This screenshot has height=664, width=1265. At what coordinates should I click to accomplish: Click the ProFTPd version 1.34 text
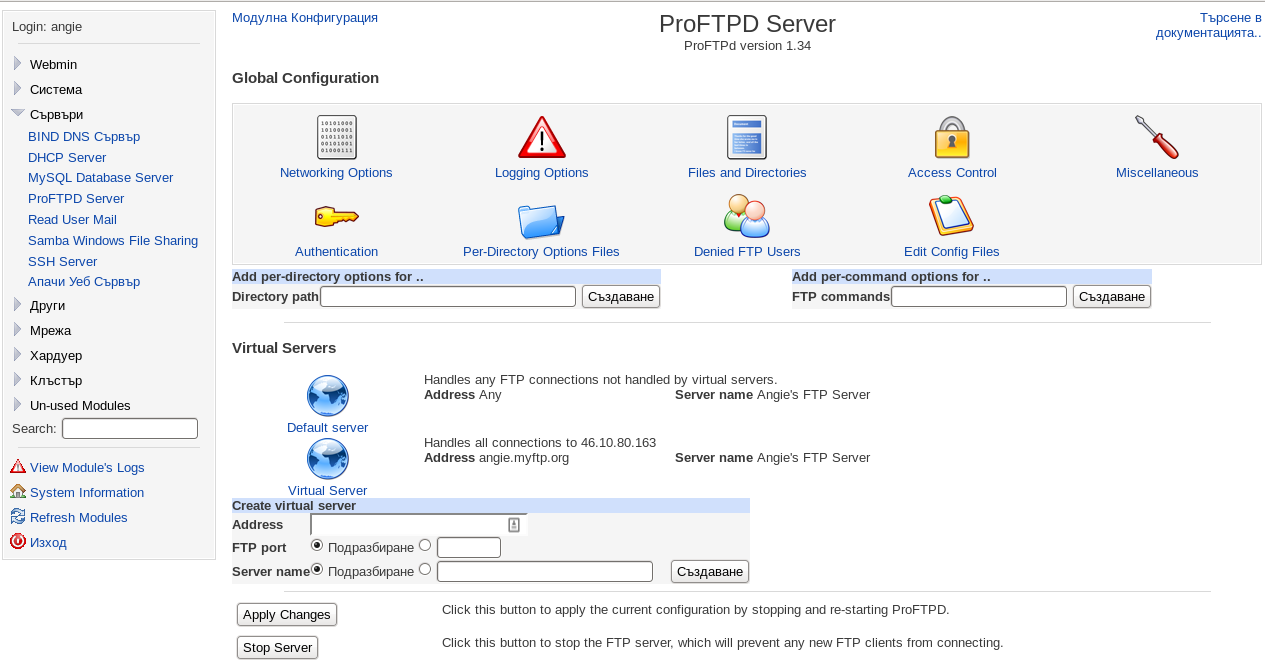[x=747, y=45]
